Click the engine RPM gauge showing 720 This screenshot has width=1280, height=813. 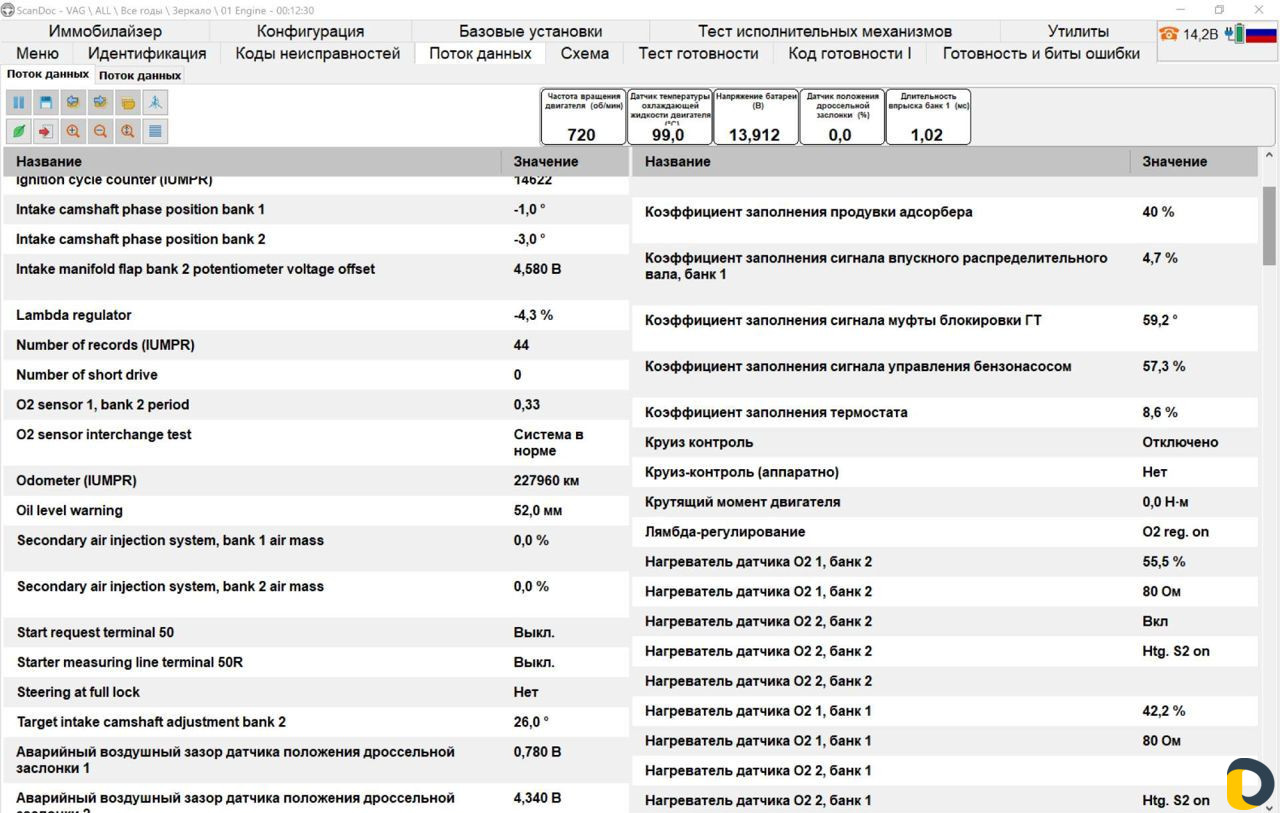click(583, 116)
